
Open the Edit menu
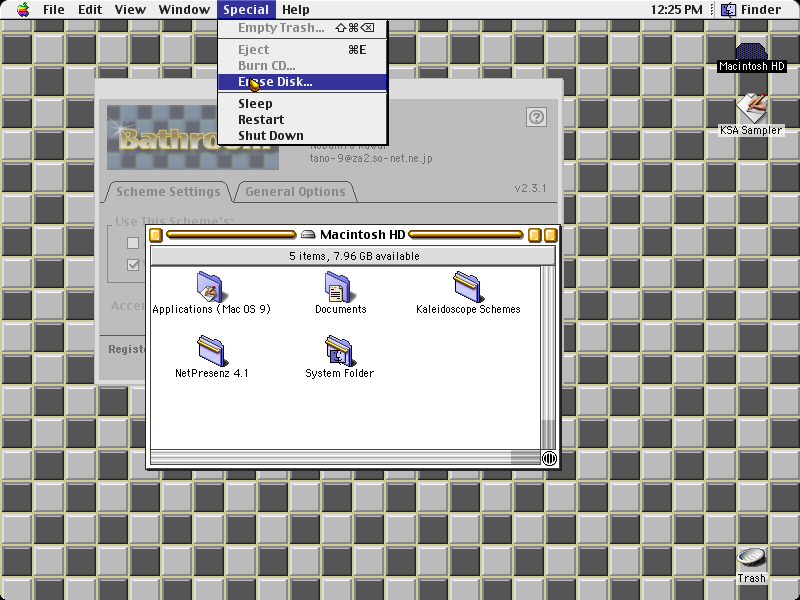[90, 9]
